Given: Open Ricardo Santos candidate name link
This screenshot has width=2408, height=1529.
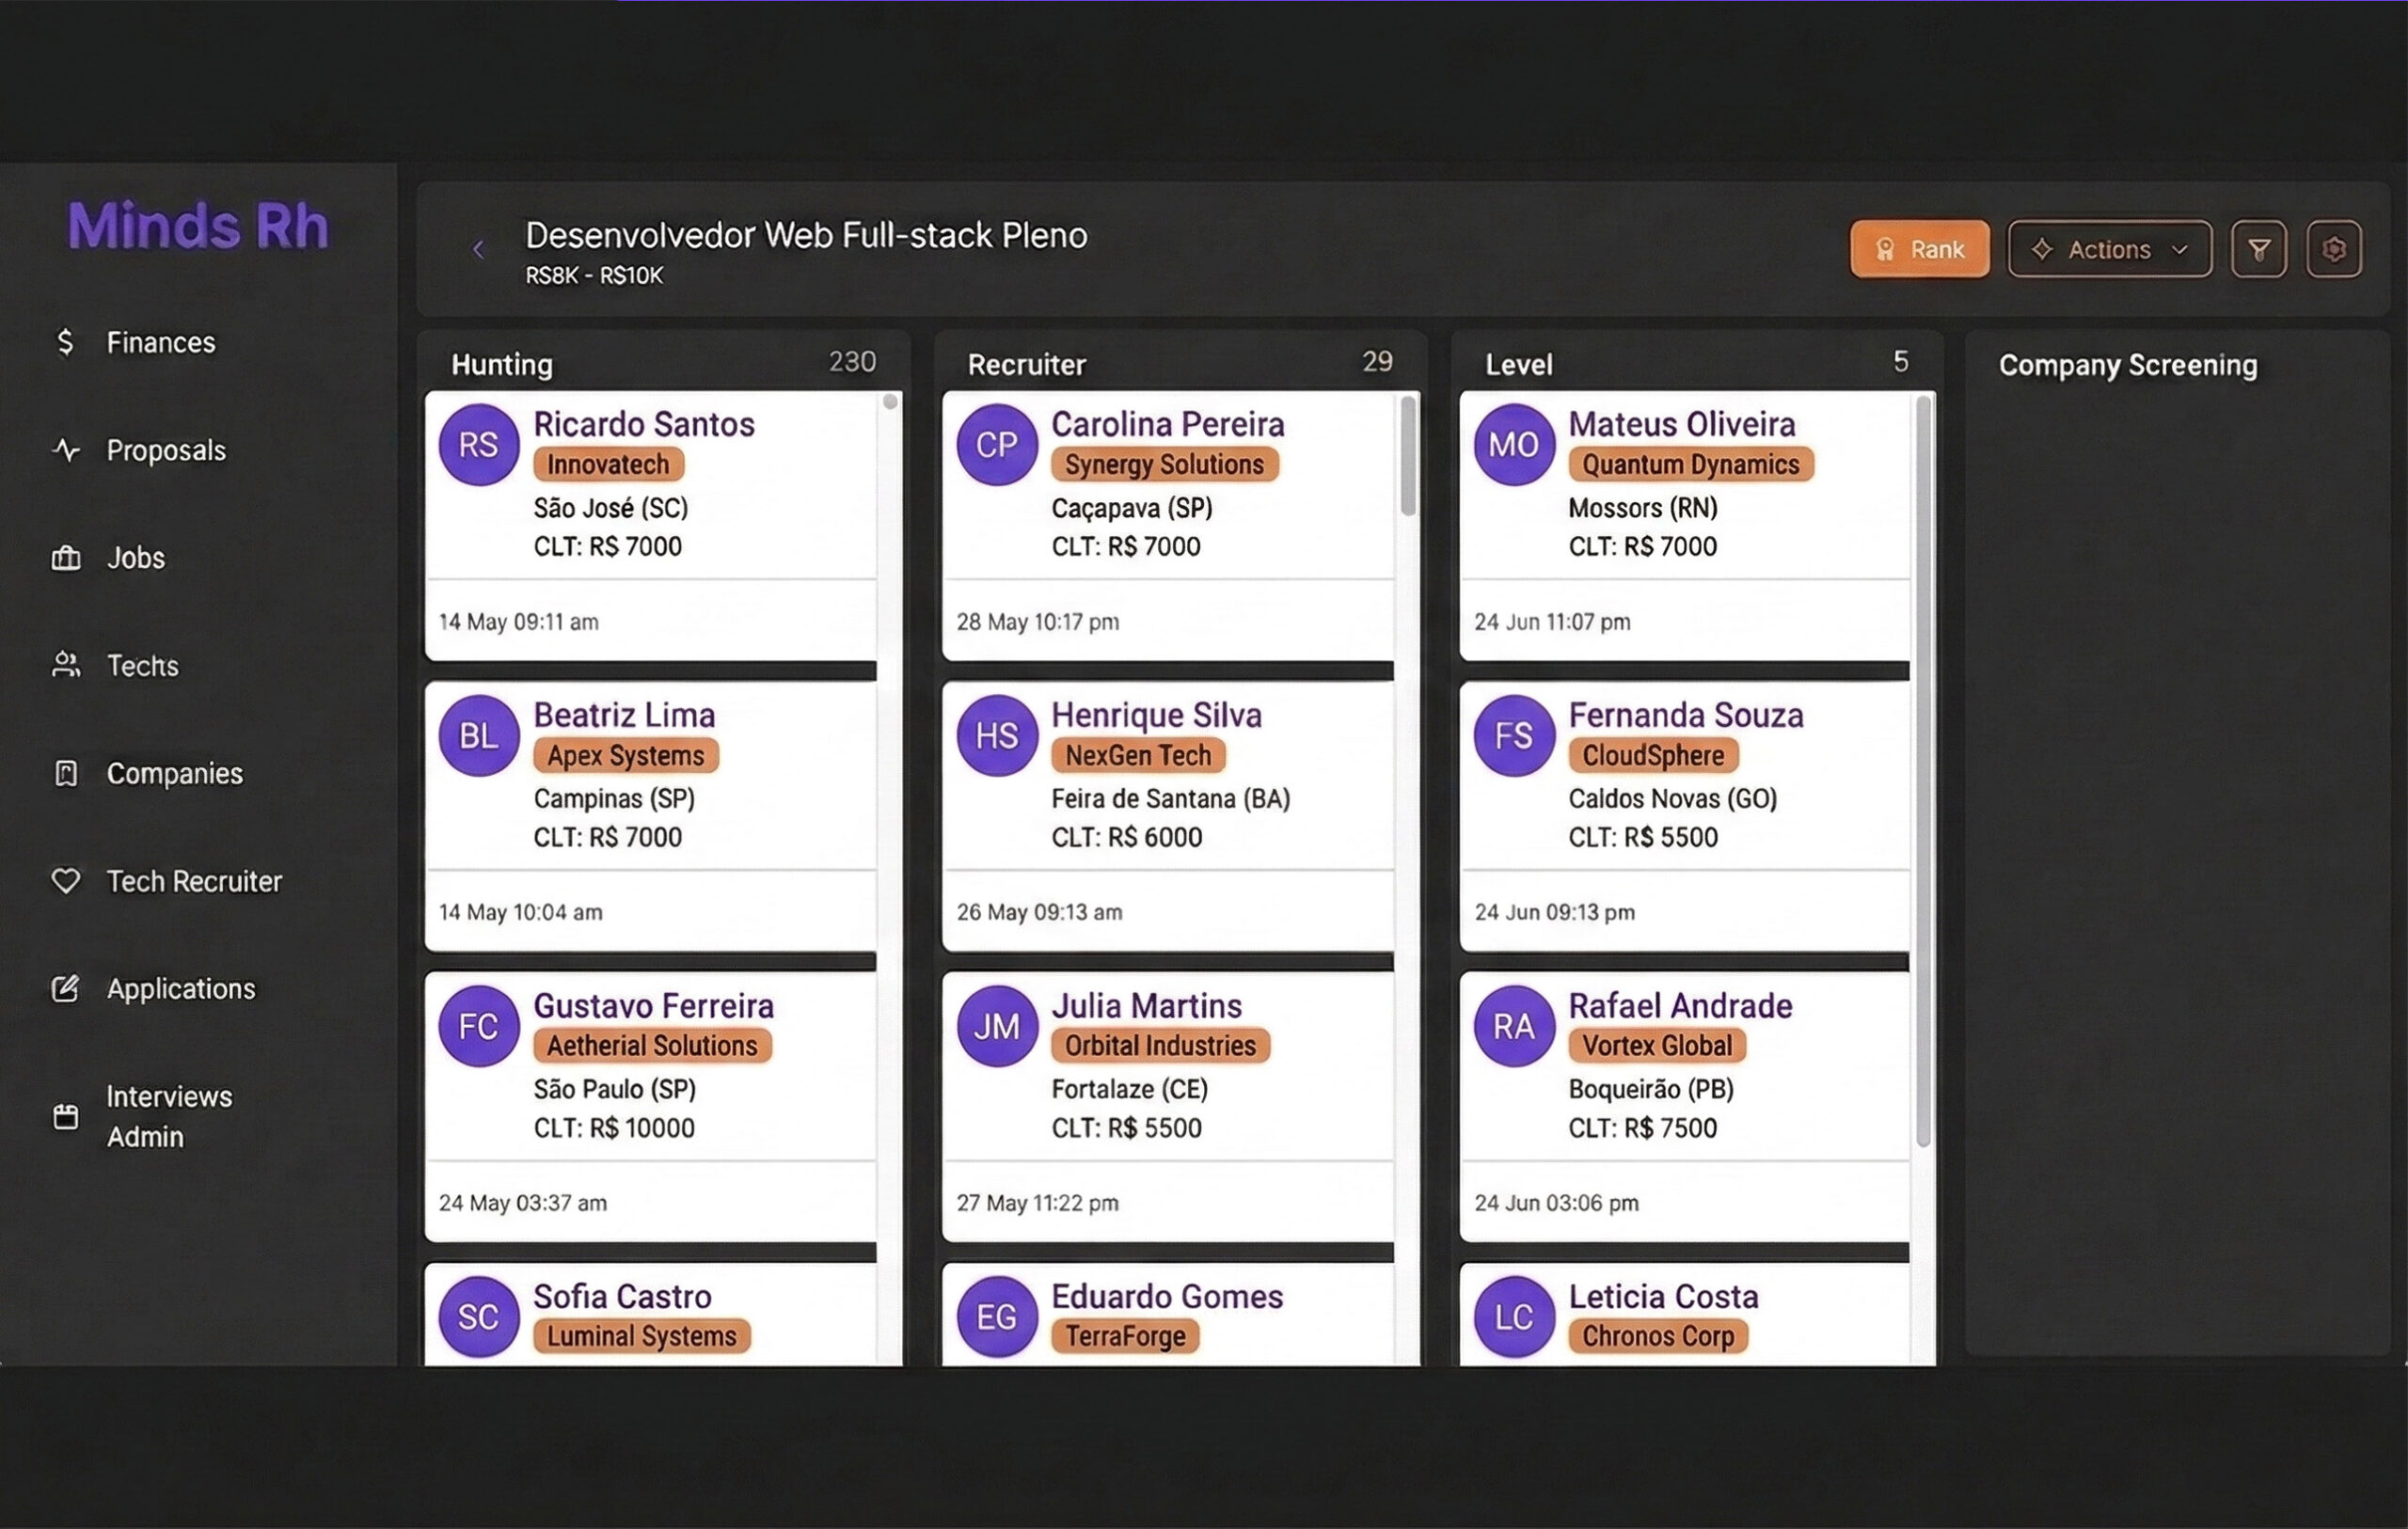Looking at the screenshot, I should point(643,424).
